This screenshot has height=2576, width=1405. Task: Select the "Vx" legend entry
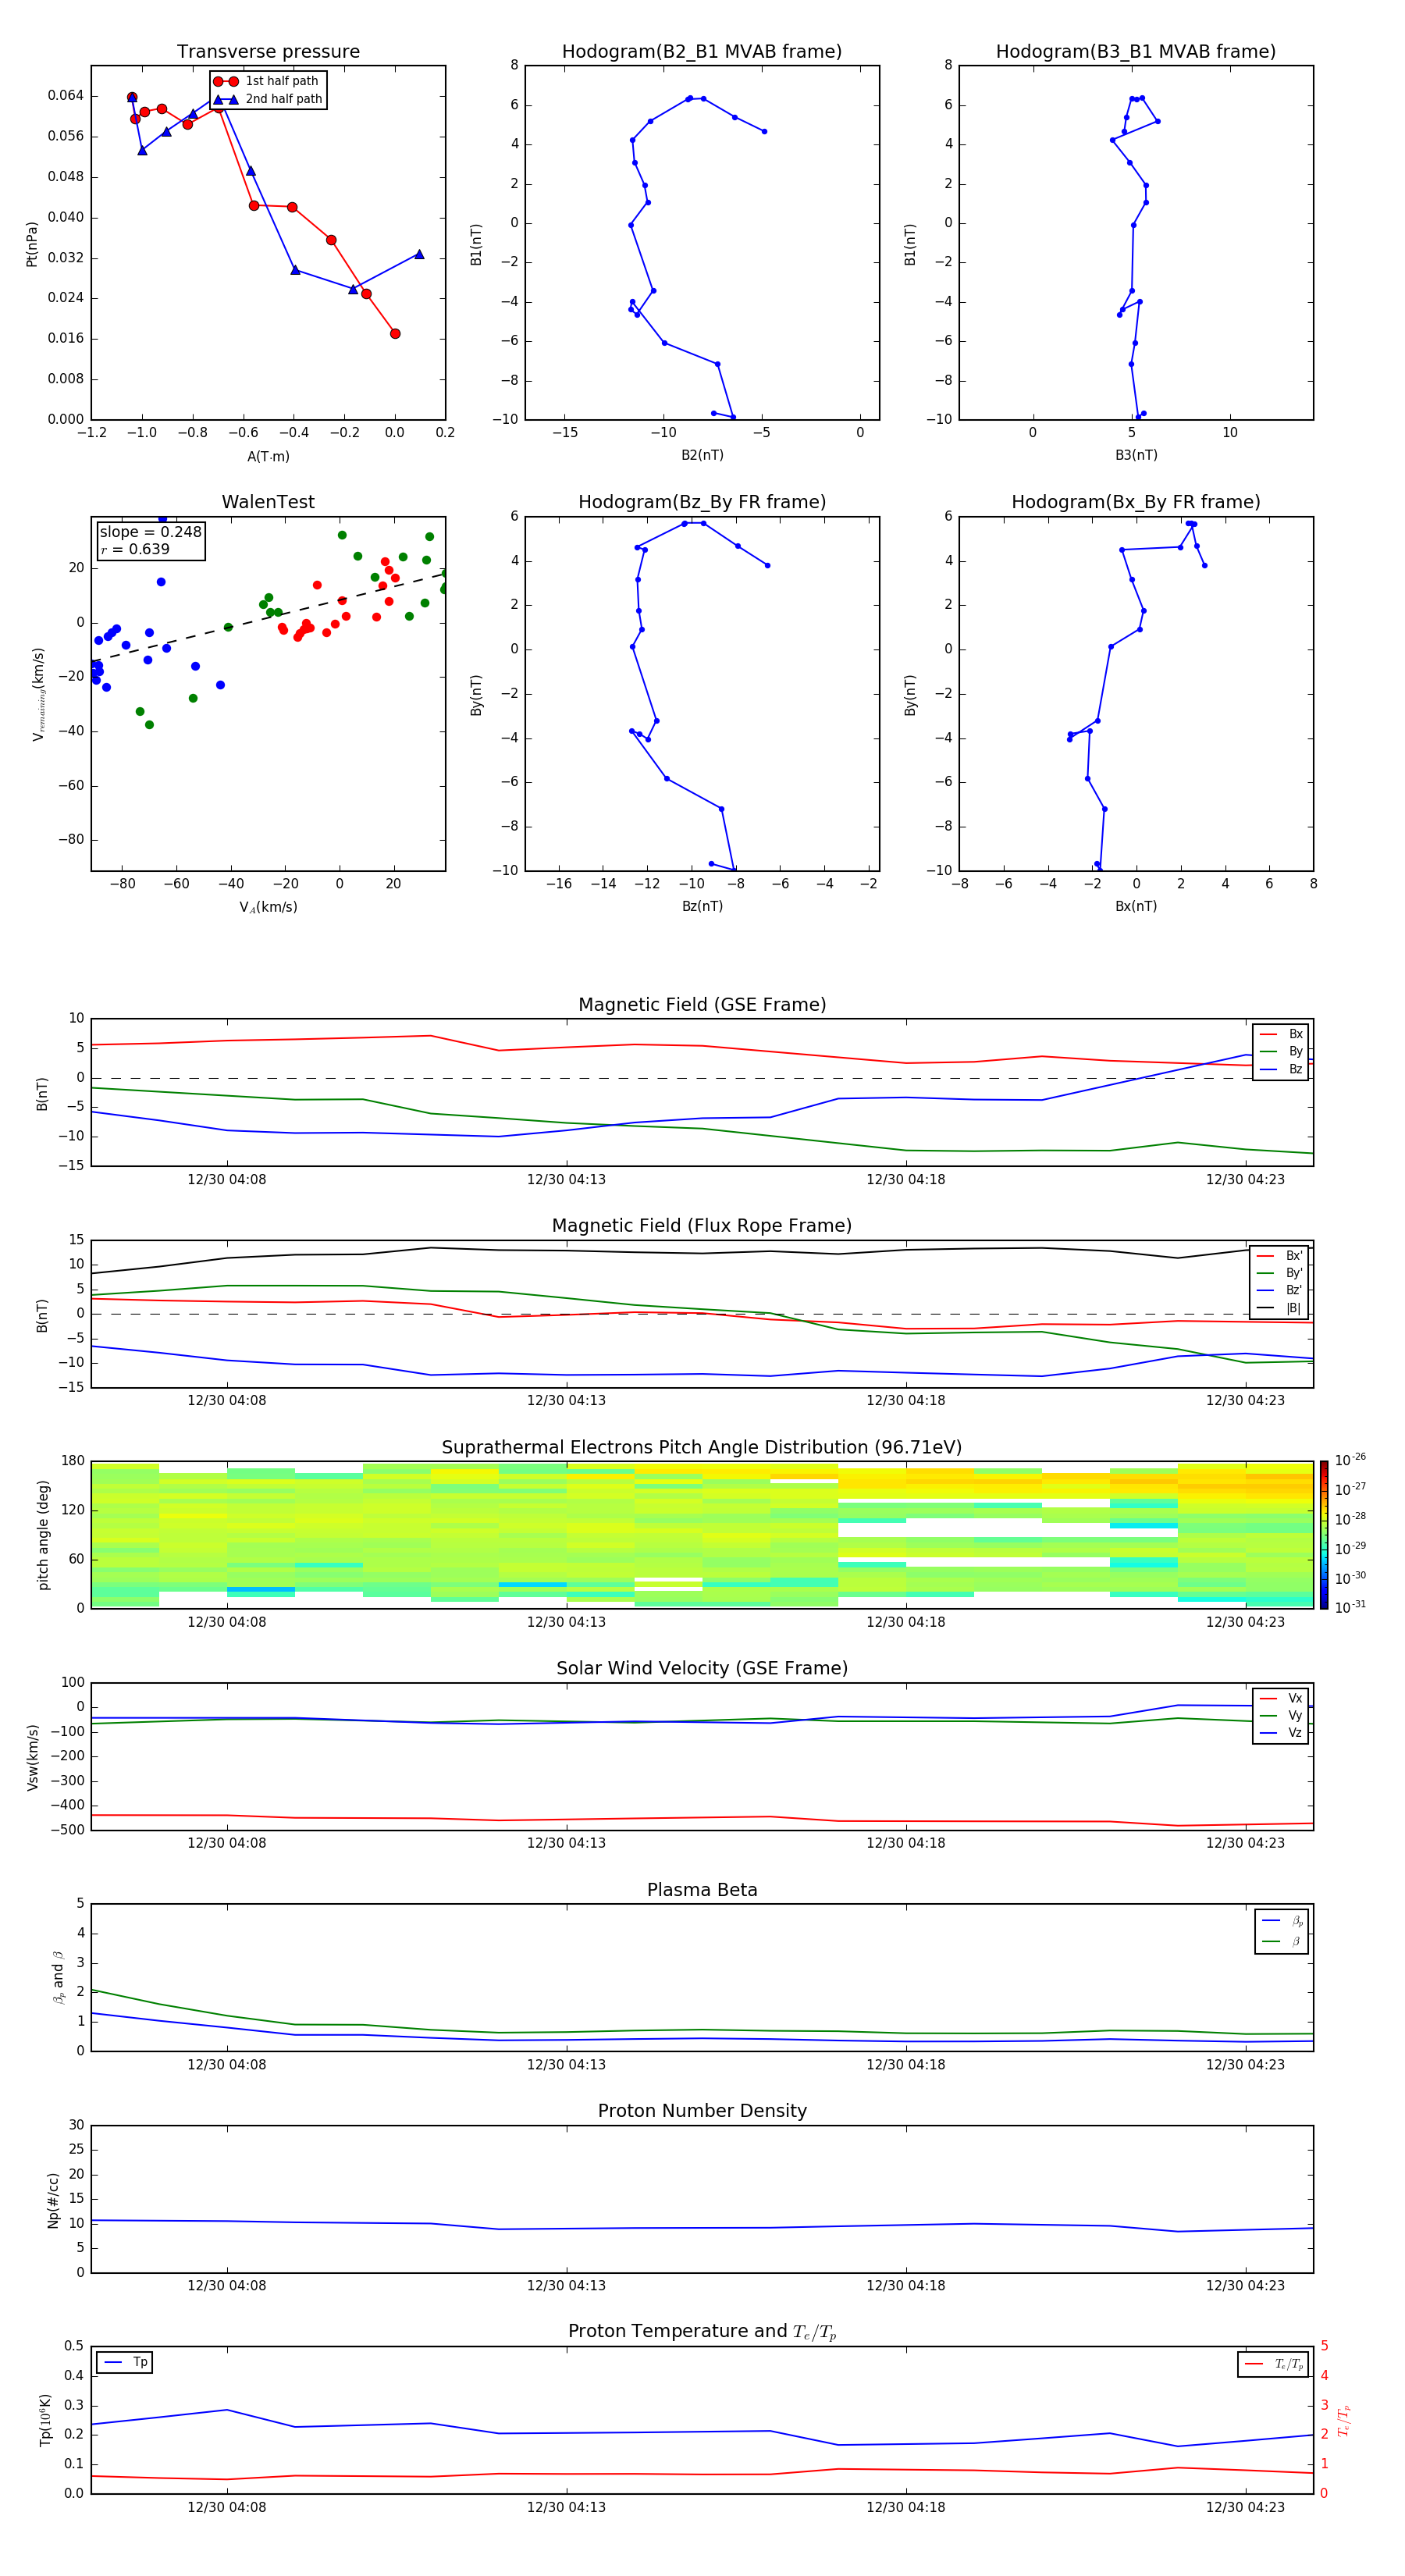click(1280, 1698)
